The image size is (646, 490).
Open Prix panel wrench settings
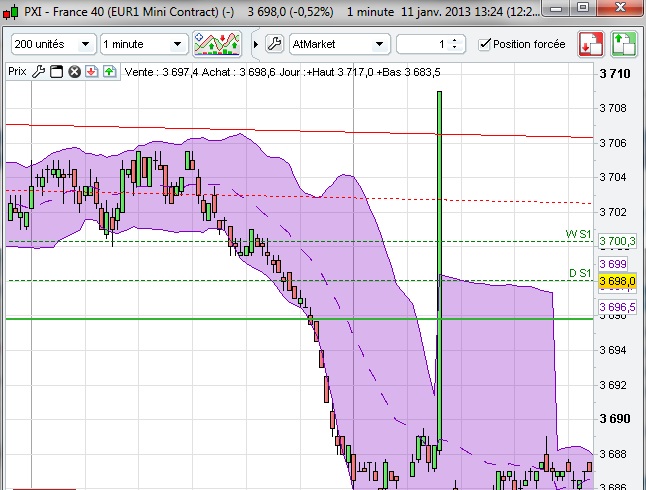coord(38,72)
